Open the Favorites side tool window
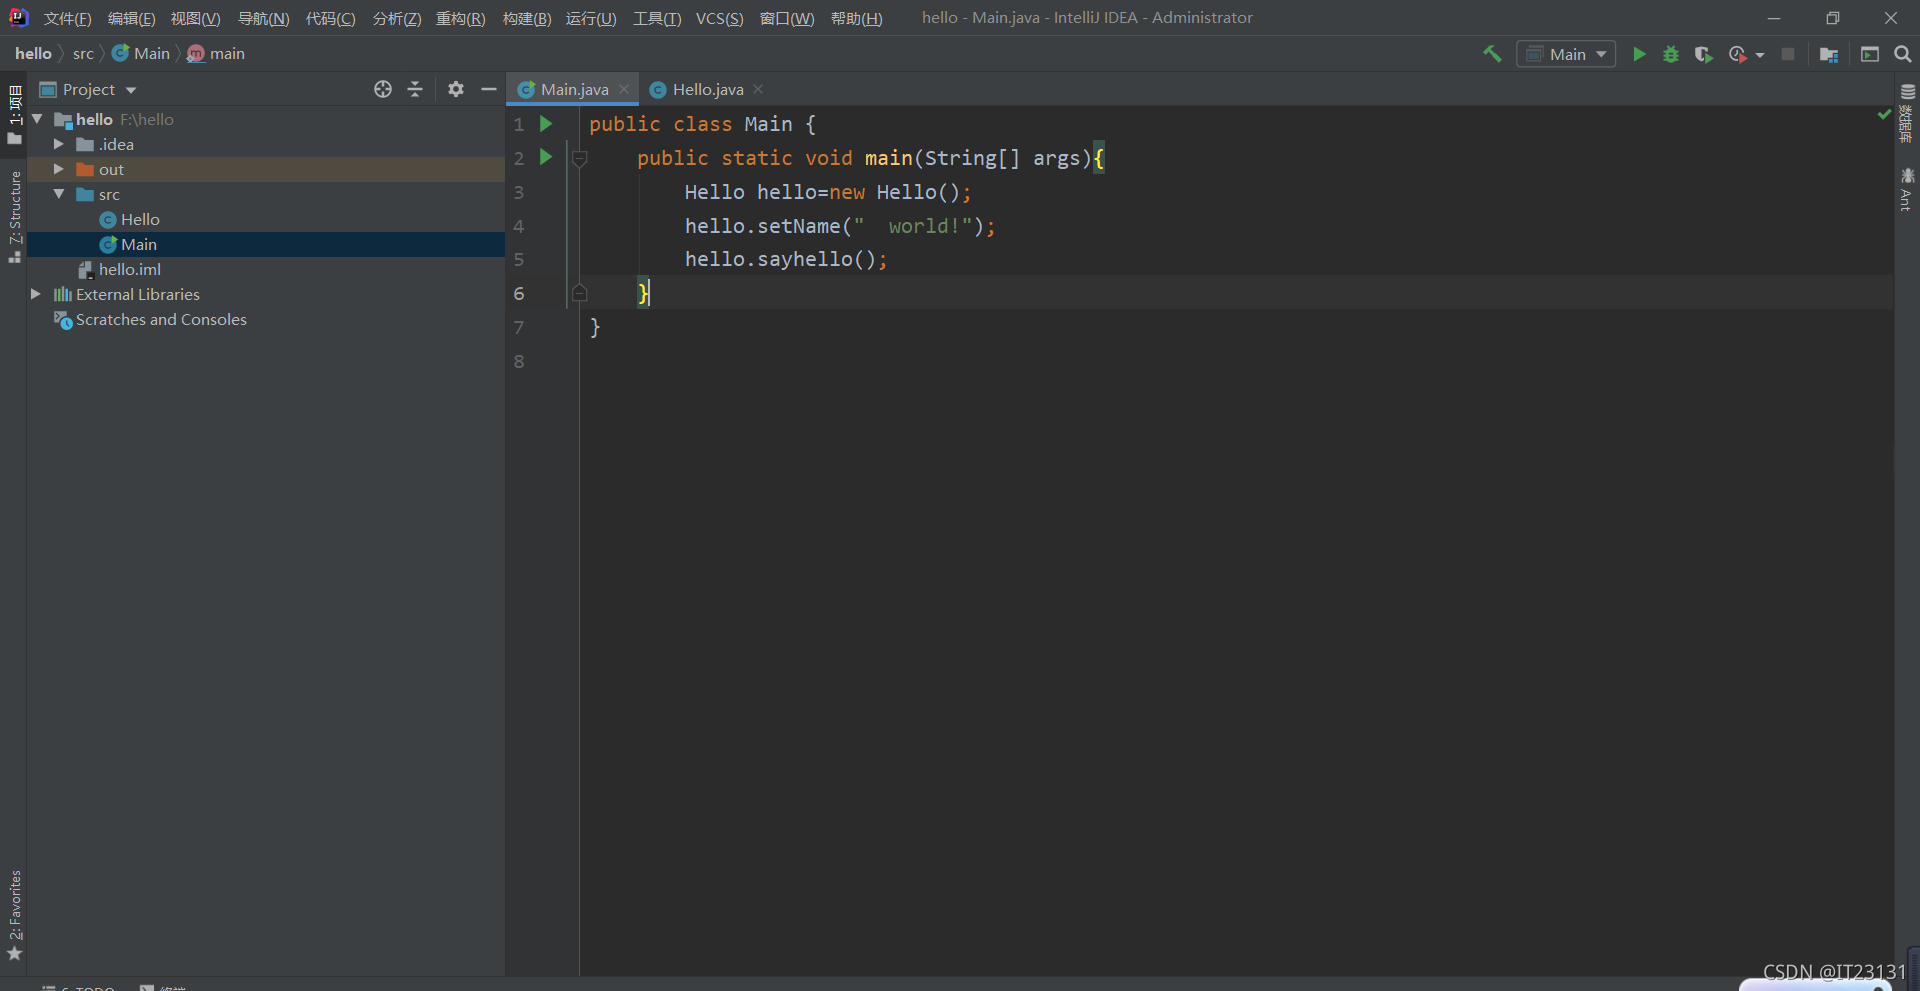 coord(14,915)
